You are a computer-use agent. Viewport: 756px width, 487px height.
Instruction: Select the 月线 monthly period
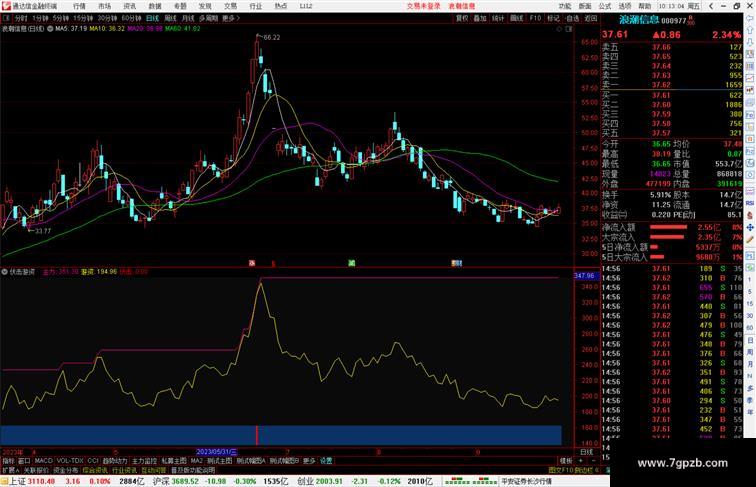coord(188,18)
